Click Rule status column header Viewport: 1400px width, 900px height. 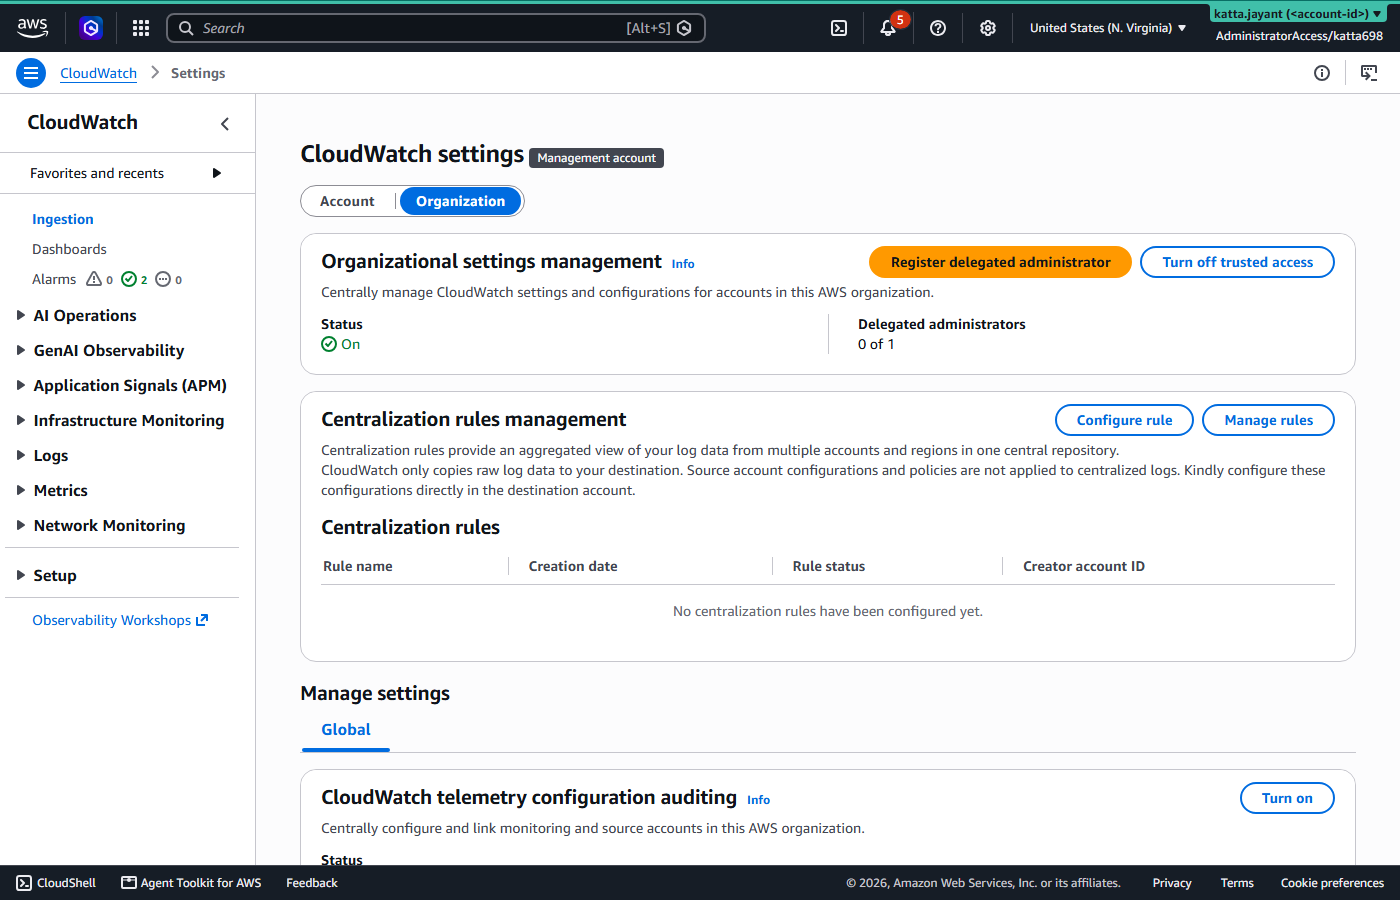(829, 566)
